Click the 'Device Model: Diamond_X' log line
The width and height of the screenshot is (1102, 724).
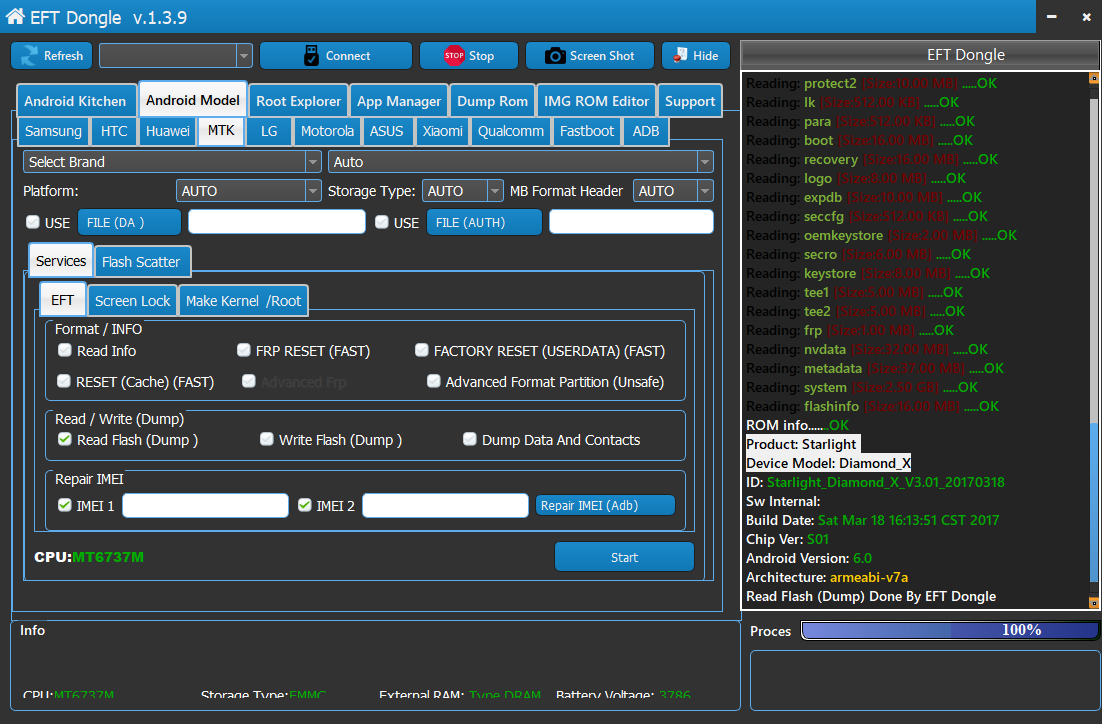828,463
